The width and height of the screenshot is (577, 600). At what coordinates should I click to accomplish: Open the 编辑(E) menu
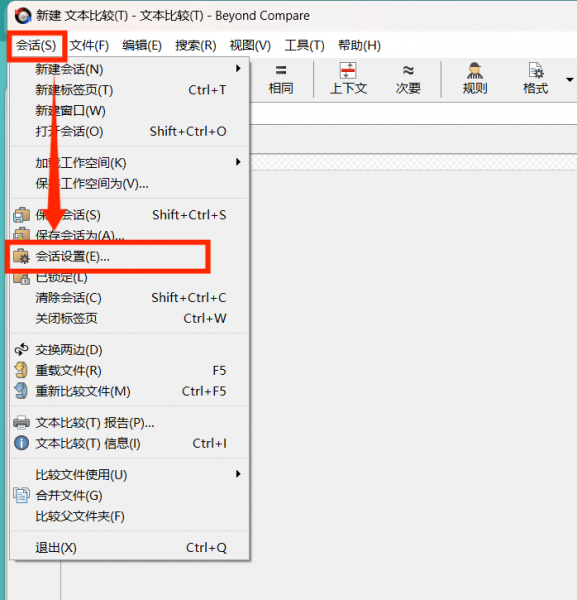[142, 46]
